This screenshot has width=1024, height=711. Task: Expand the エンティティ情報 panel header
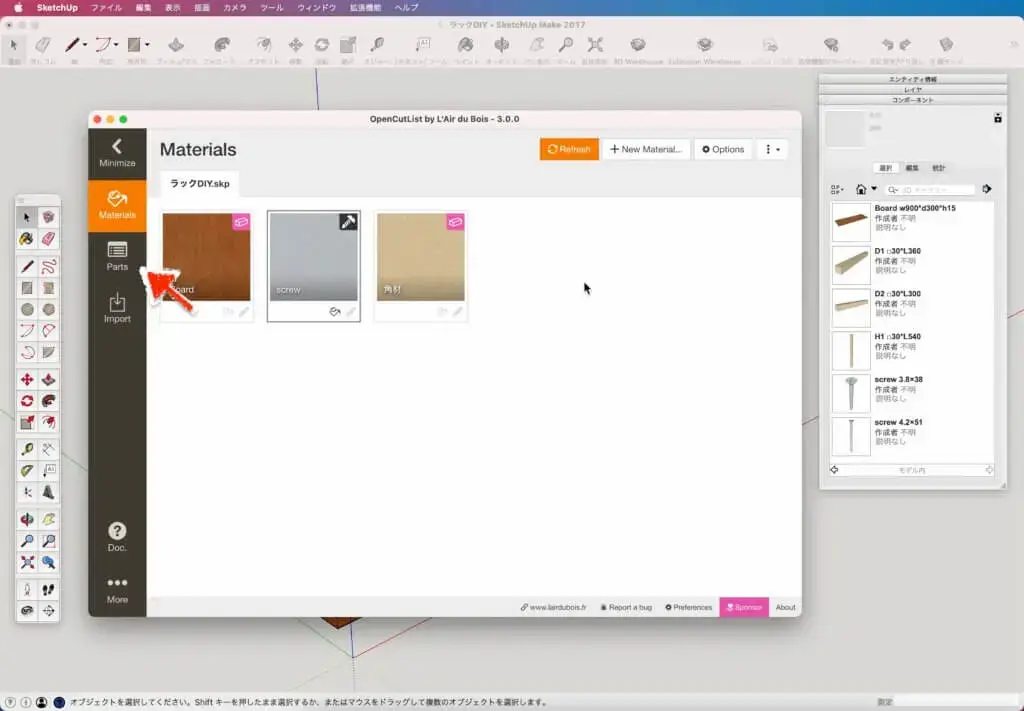[912, 79]
